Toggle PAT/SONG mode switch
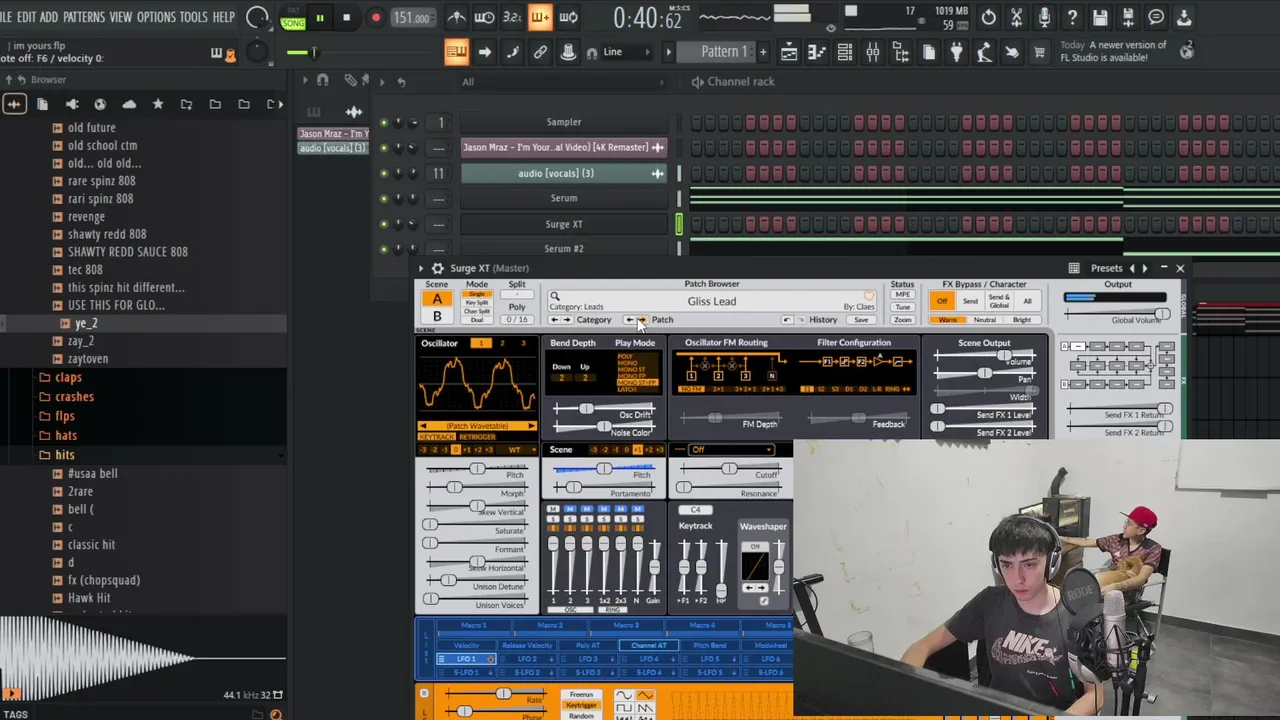The width and height of the screenshot is (1280, 720). pos(293,18)
